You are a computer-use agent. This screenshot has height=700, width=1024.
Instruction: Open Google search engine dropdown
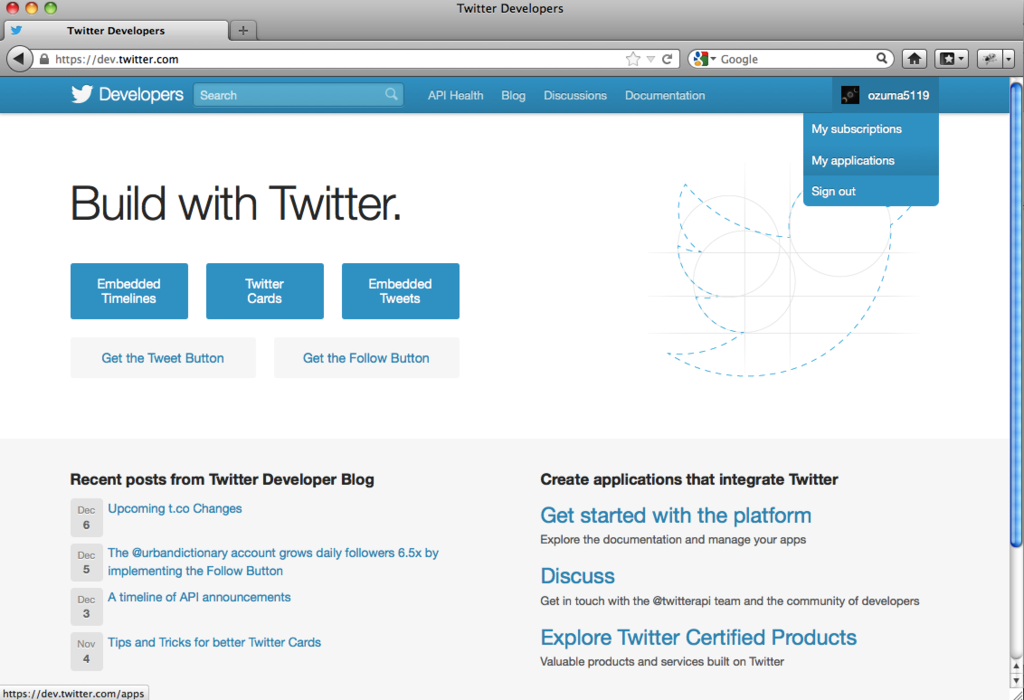(x=705, y=59)
